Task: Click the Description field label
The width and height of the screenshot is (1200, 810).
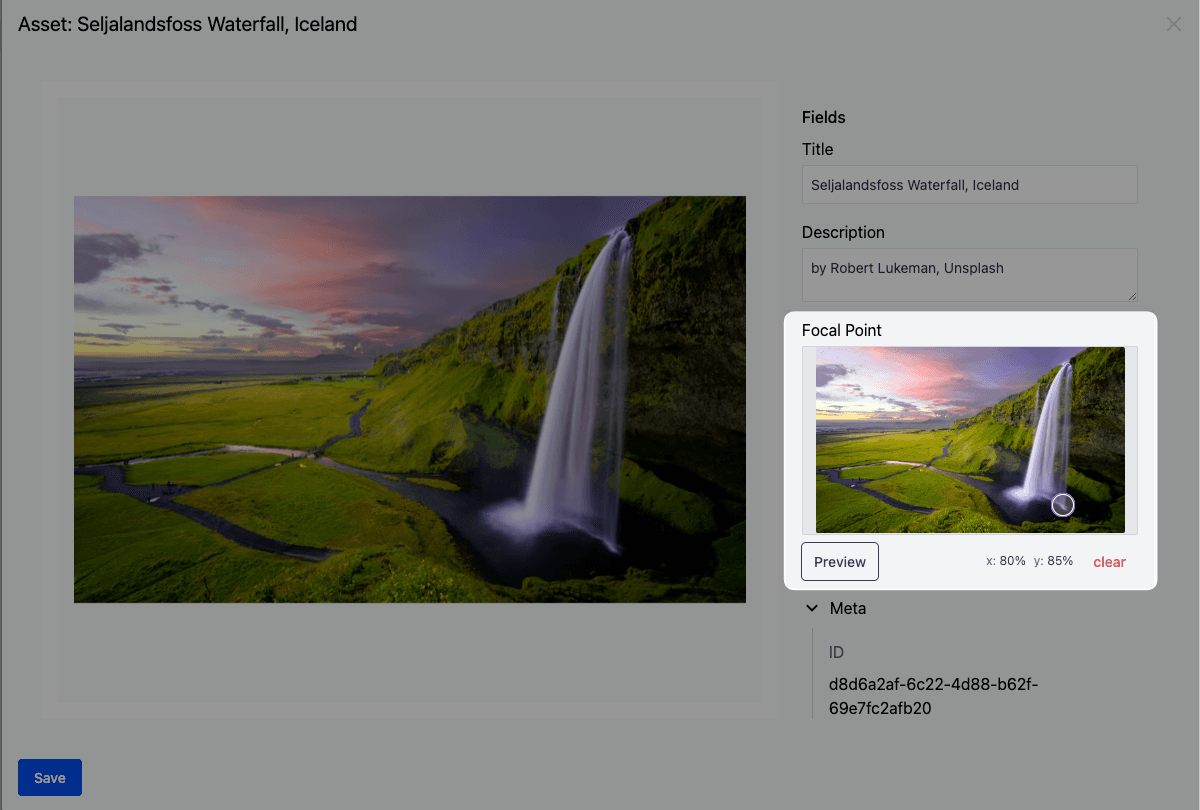Action: [843, 232]
